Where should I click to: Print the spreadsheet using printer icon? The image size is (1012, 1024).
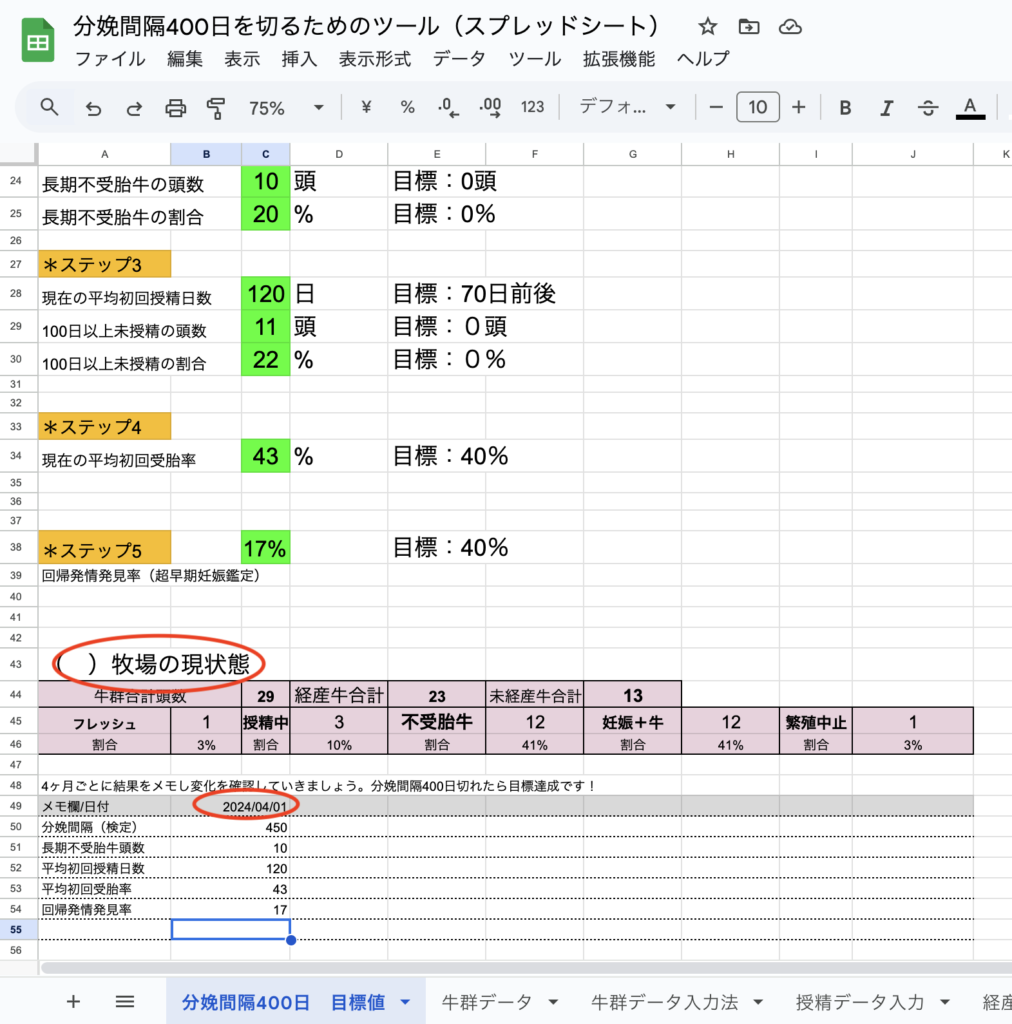coord(175,108)
